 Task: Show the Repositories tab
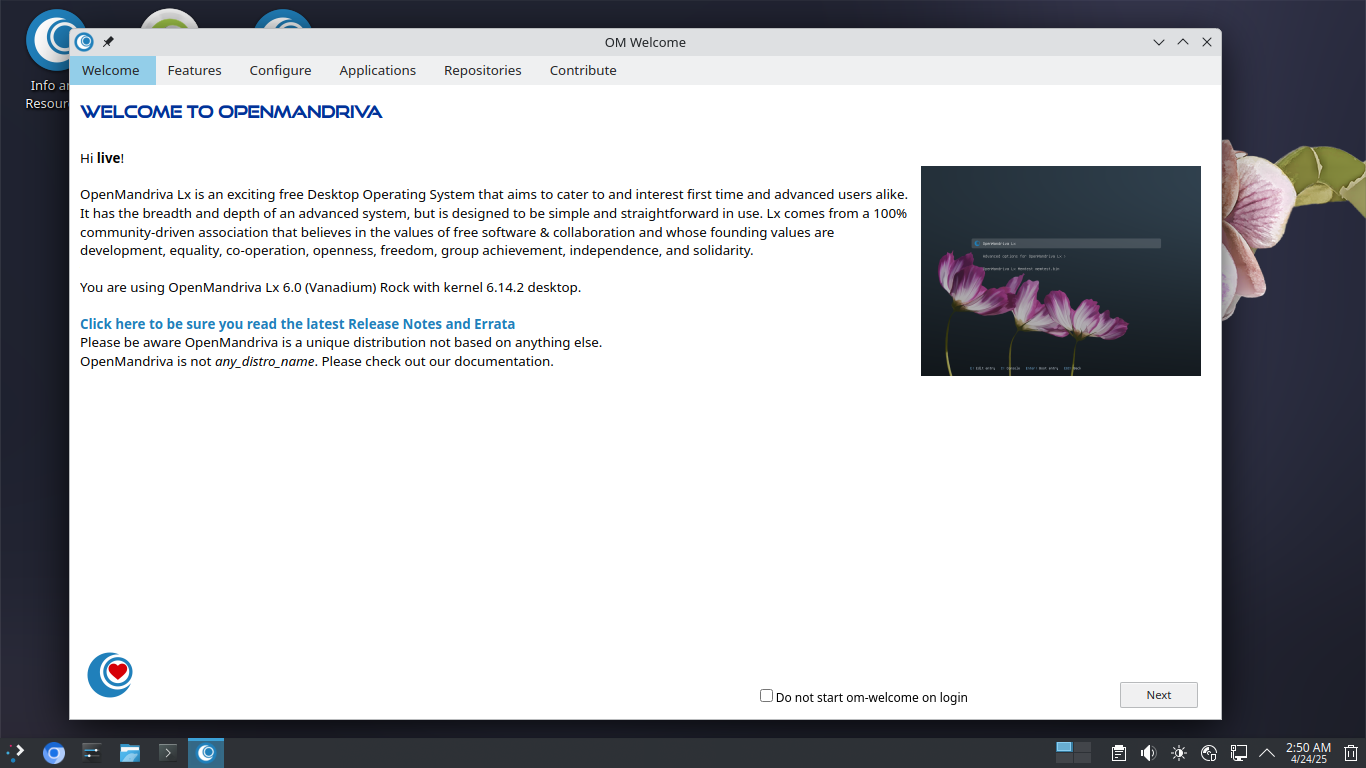[483, 70]
